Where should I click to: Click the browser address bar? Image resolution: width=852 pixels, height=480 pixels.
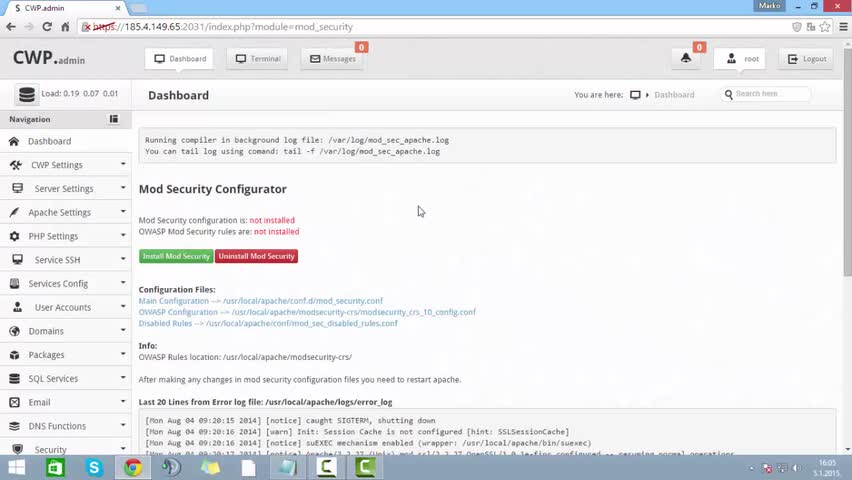click(x=435, y=27)
